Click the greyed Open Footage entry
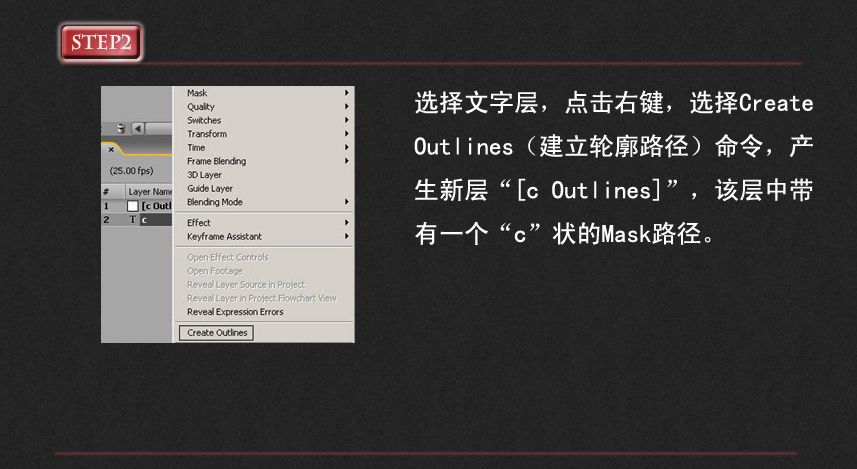 [264, 271]
